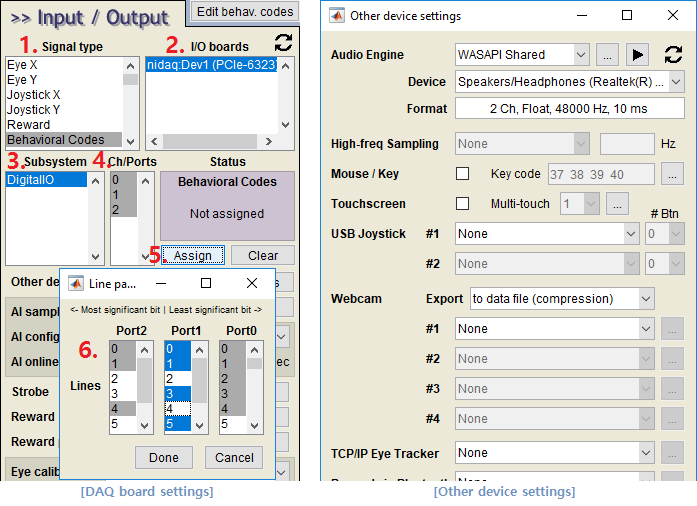
Task: Open the TCP/IP Eye Tracker dropdown
Action: coord(554,453)
